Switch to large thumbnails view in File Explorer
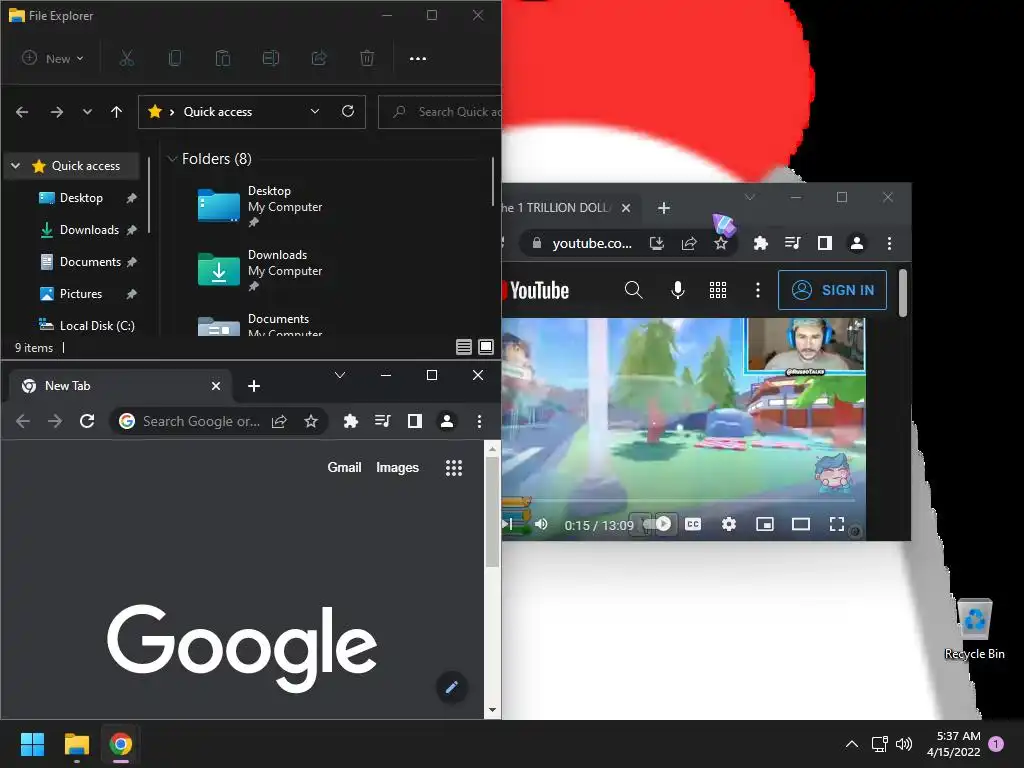This screenshot has height=768, width=1024. 486,347
